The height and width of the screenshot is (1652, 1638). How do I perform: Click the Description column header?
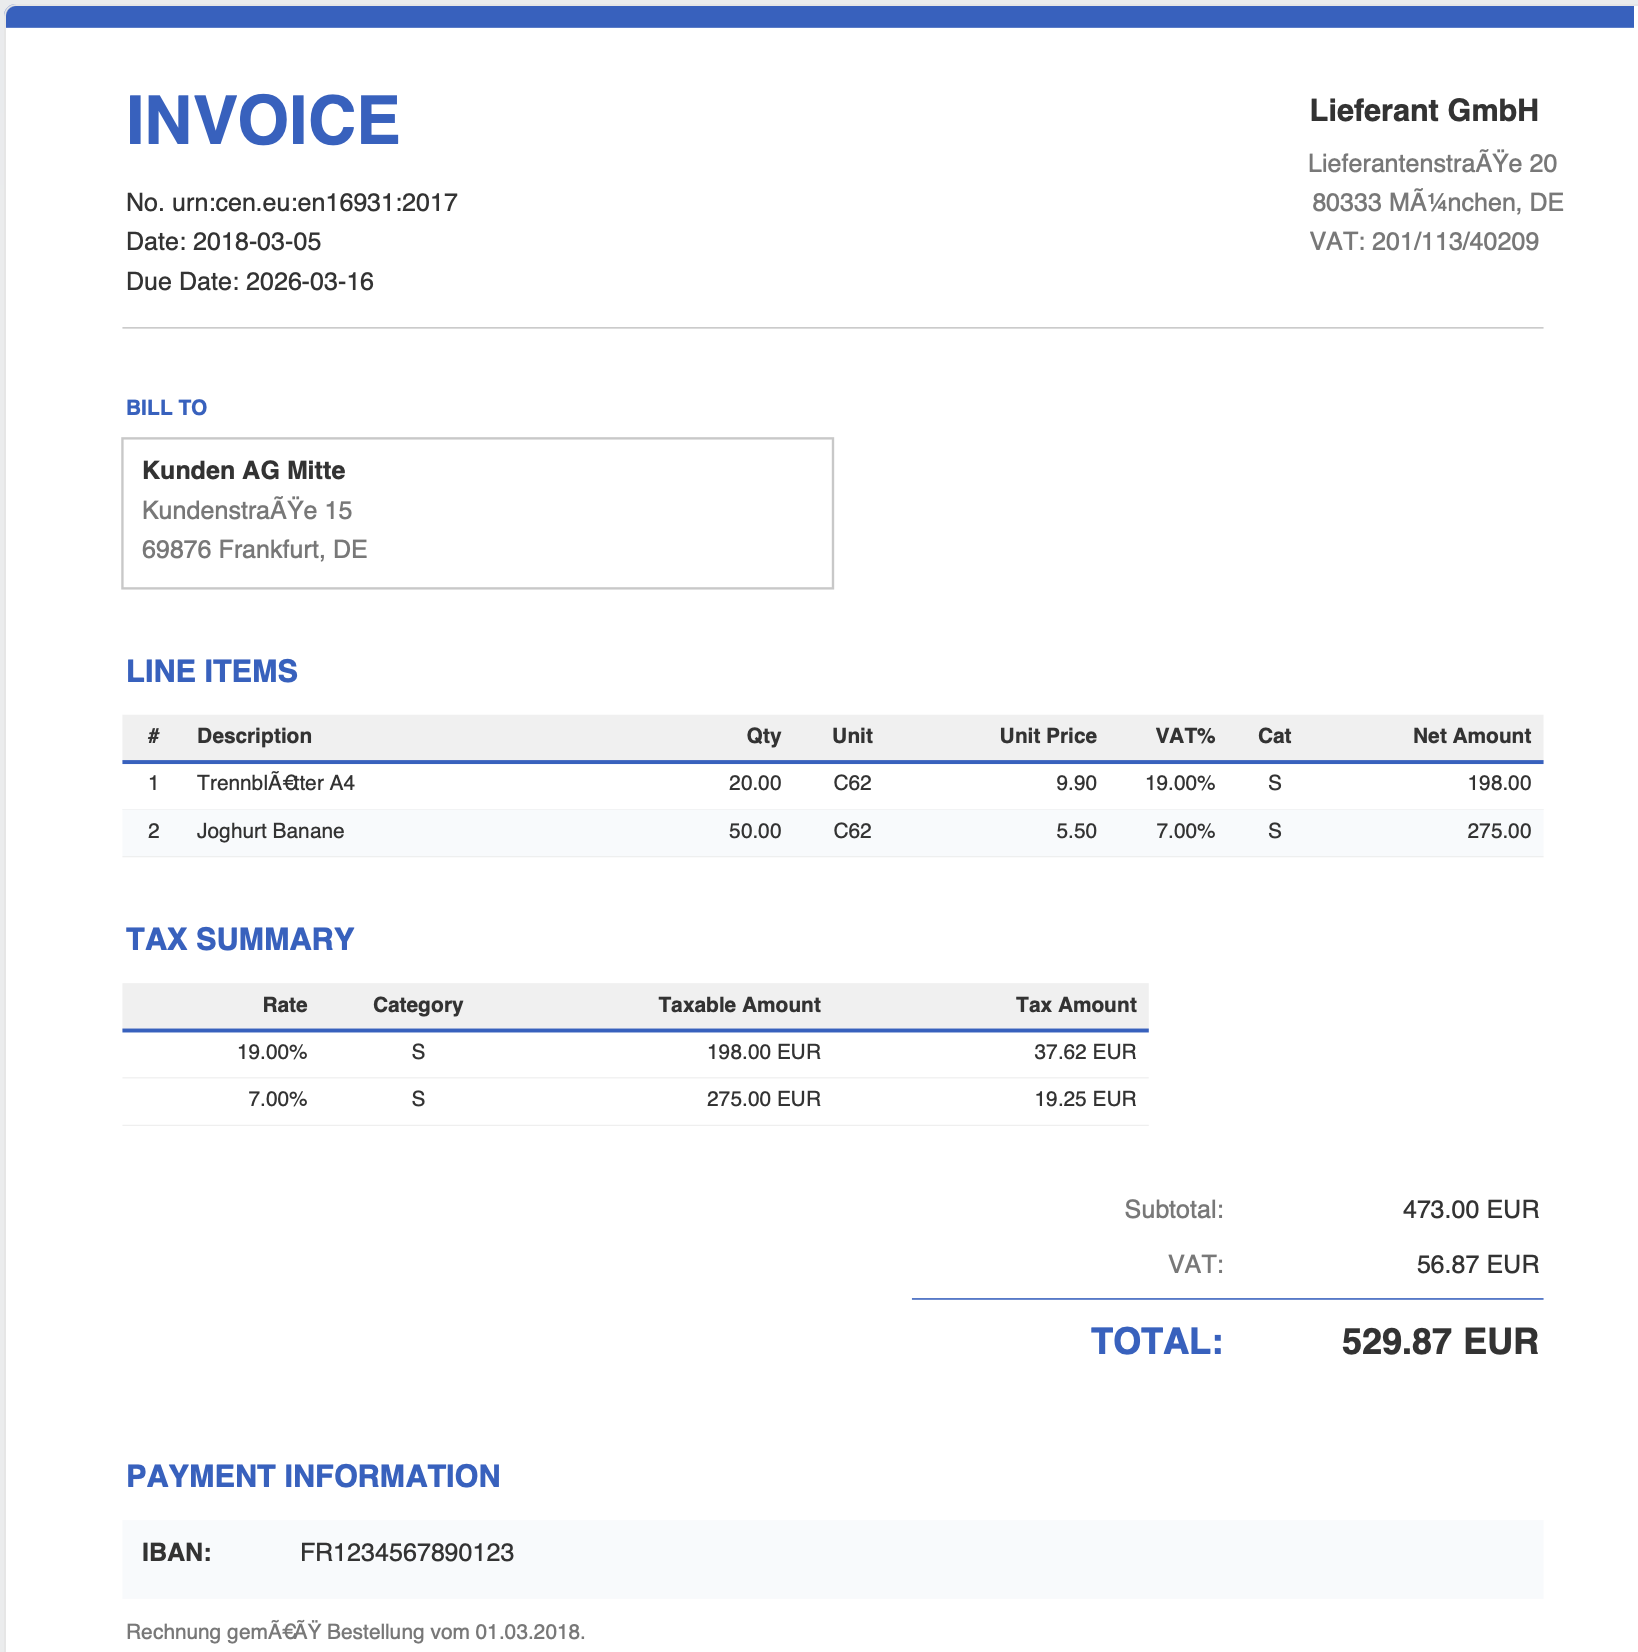click(254, 737)
